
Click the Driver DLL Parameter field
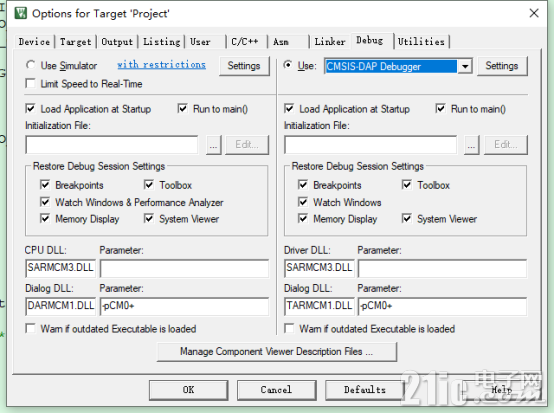coord(442,268)
